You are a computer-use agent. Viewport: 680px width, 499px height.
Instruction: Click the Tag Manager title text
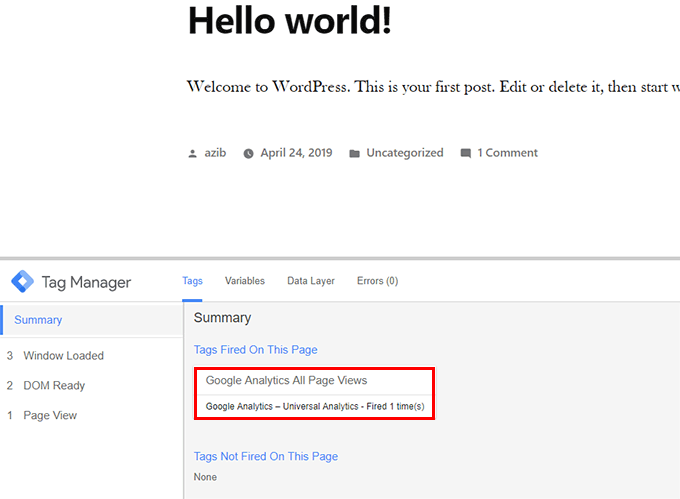pyautogui.click(x=86, y=282)
